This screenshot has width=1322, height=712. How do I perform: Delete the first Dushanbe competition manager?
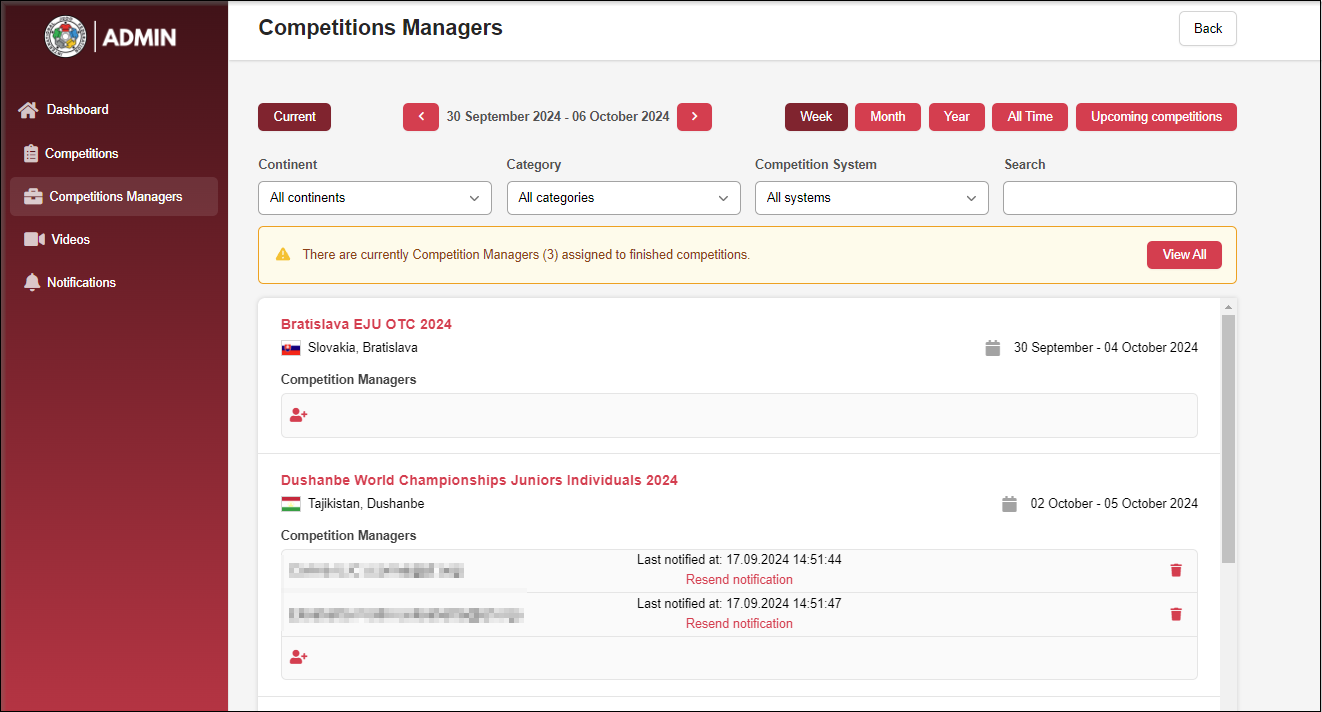click(x=1176, y=570)
